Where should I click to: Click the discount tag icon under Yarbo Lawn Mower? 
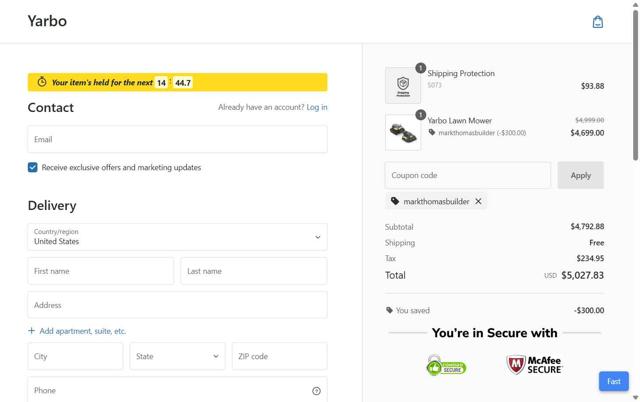point(432,132)
